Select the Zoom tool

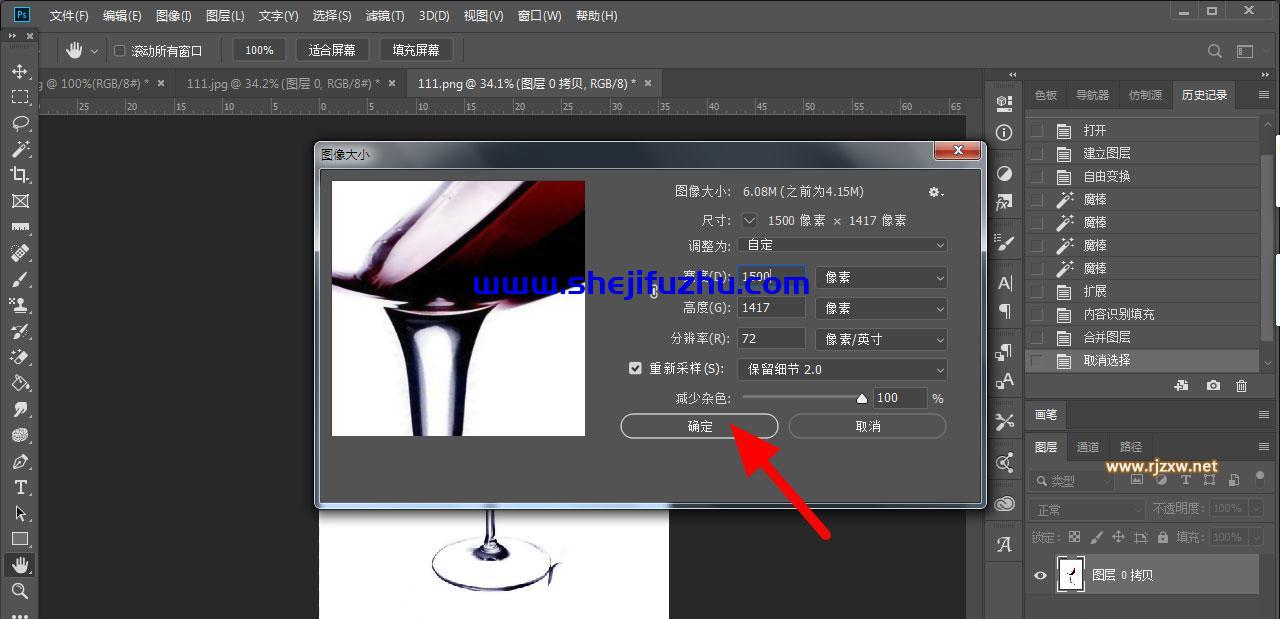pos(20,591)
